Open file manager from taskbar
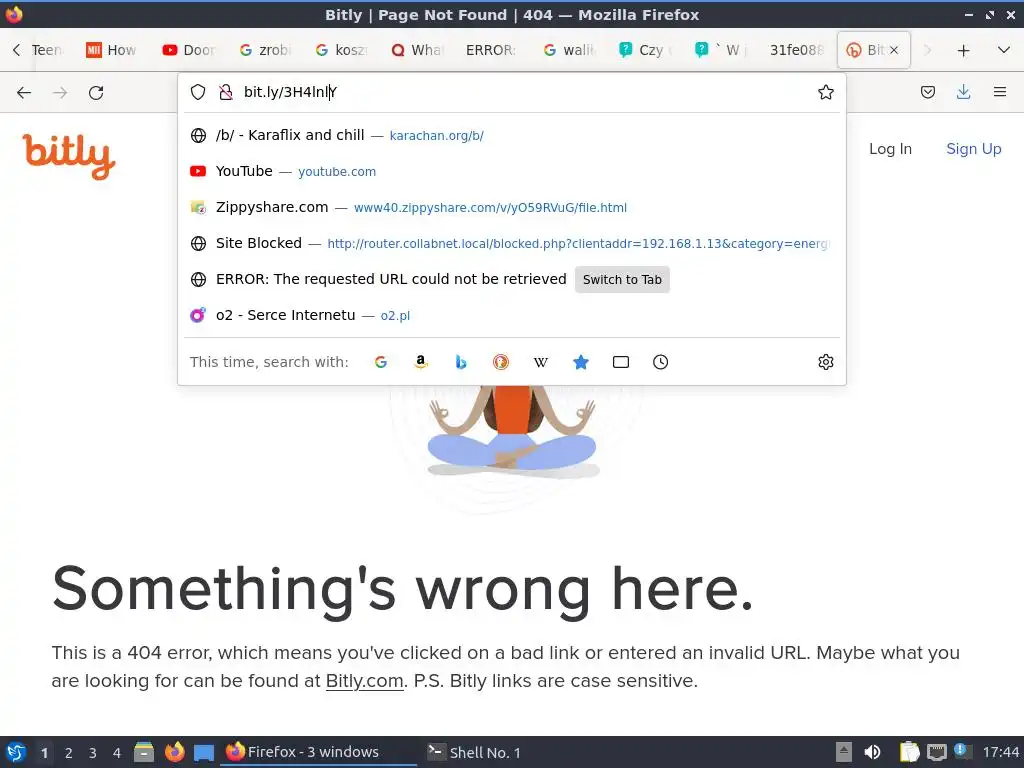1024x768 pixels. tap(144, 752)
